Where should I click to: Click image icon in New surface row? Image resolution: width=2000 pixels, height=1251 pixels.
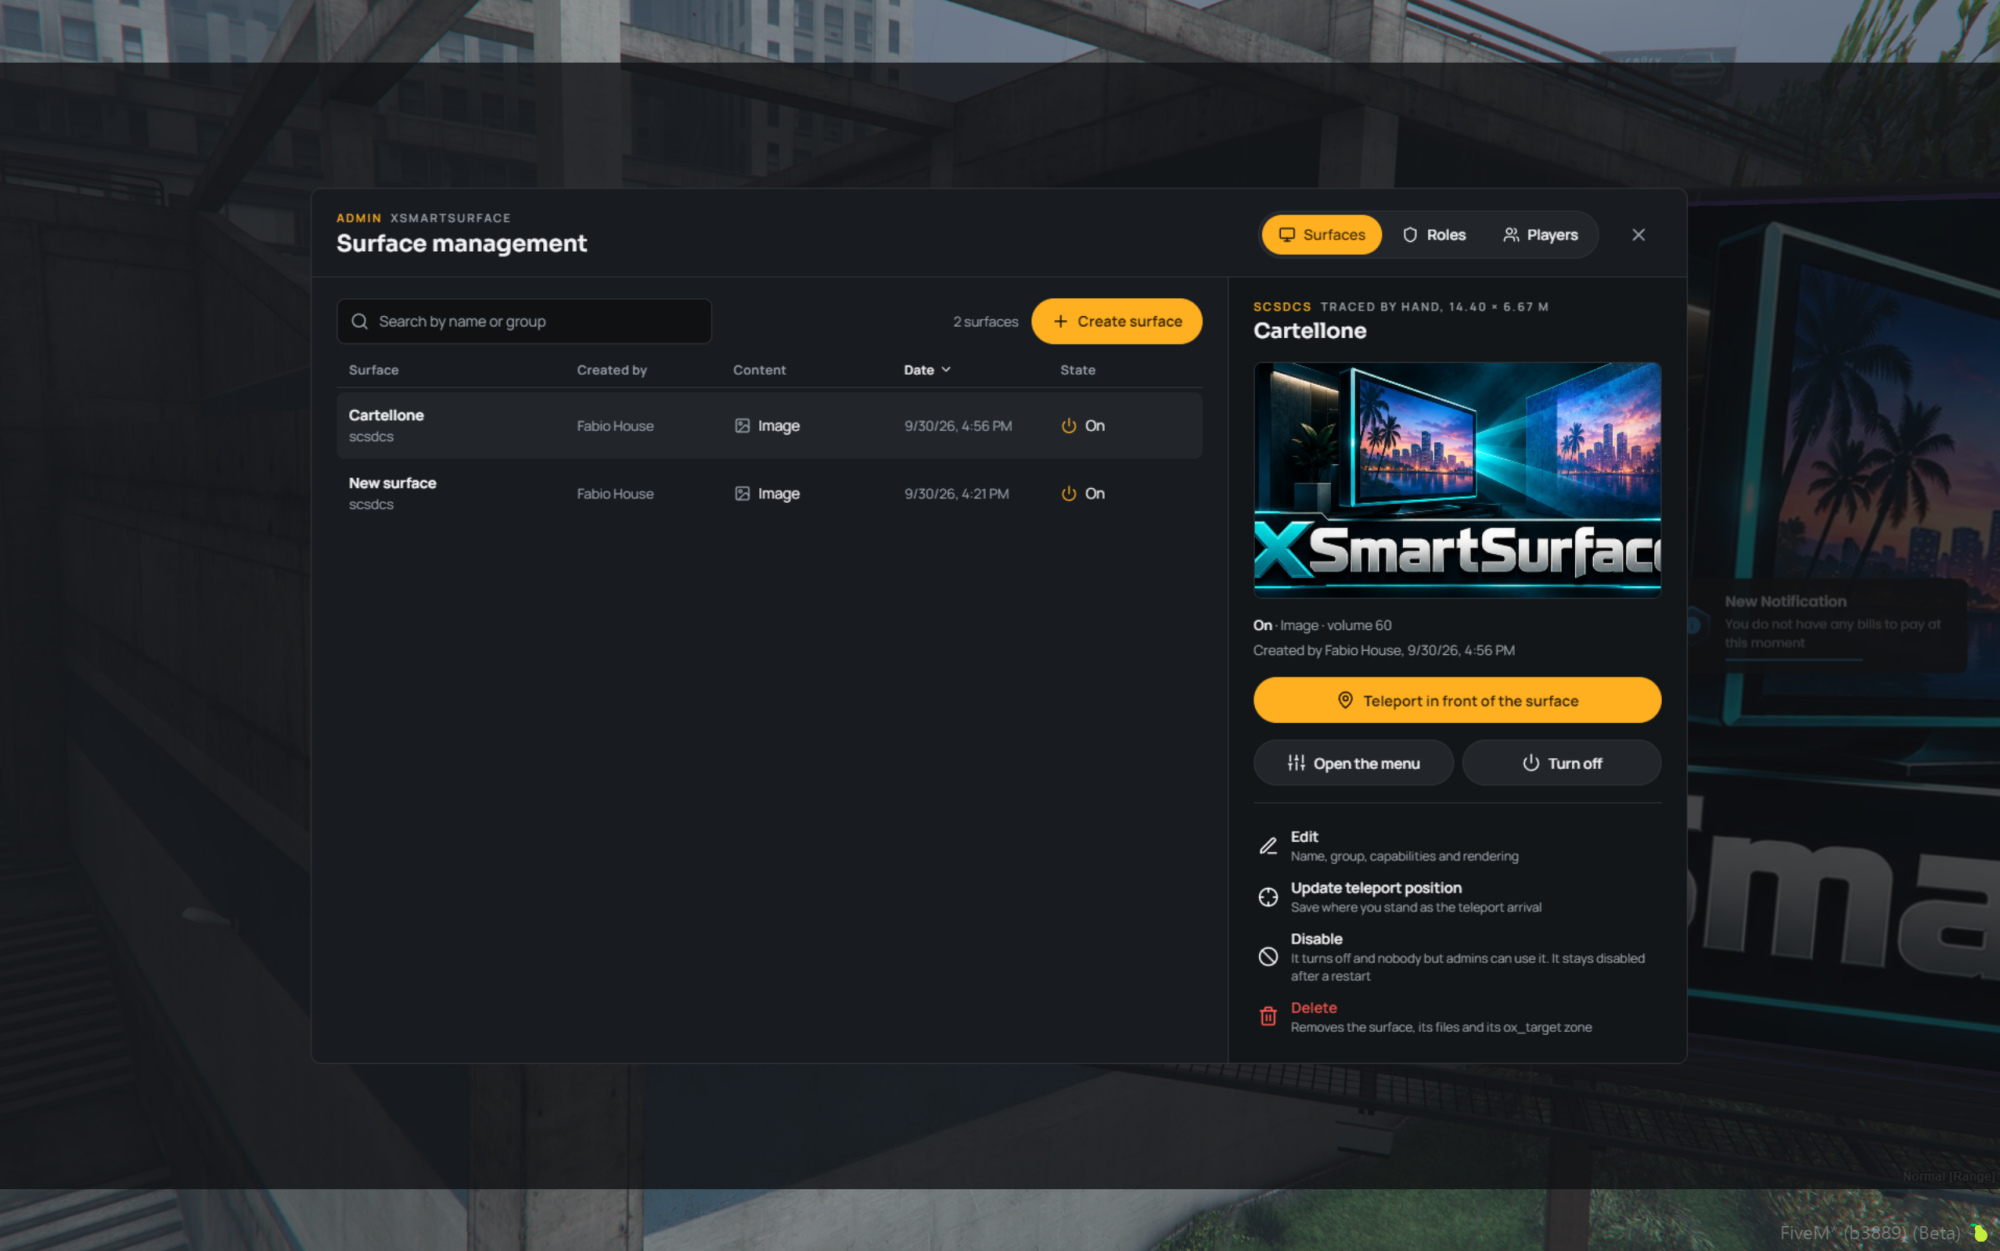click(x=742, y=494)
